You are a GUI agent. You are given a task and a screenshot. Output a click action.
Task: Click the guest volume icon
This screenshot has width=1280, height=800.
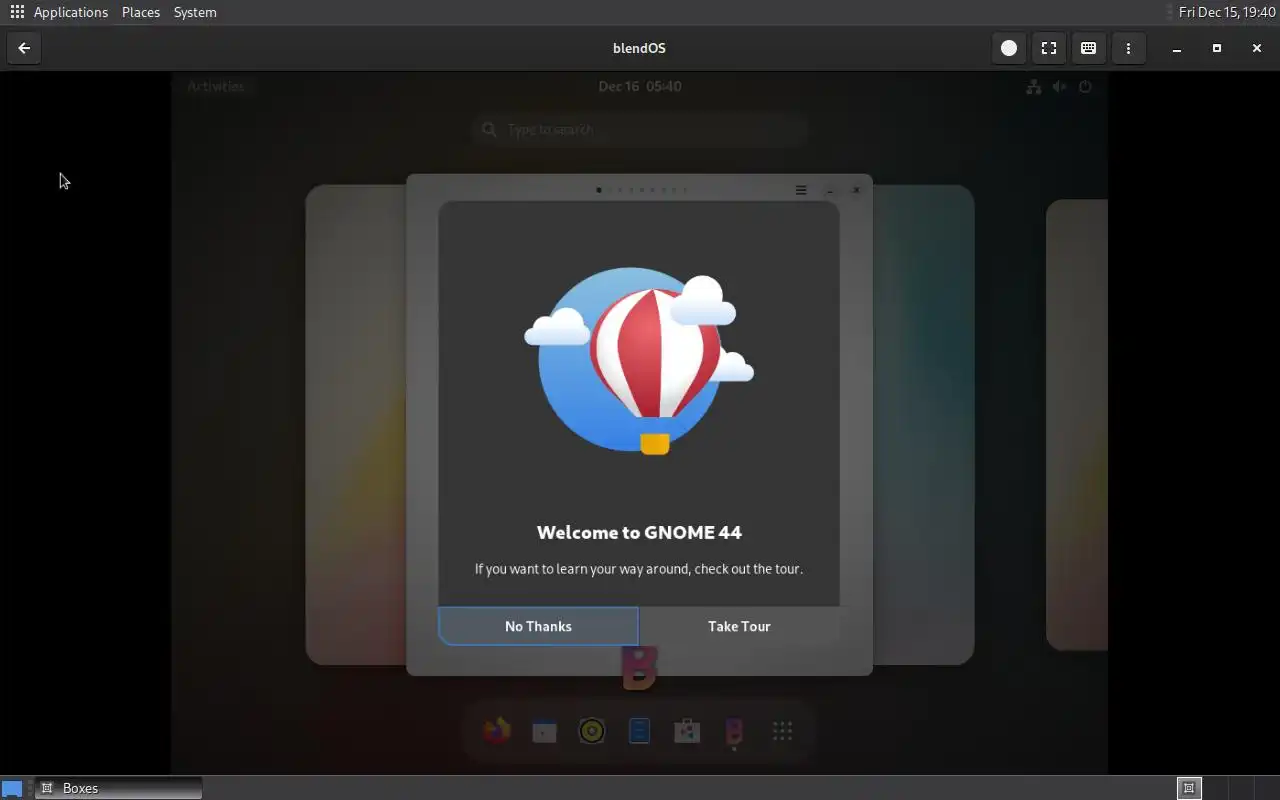coord(1060,87)
